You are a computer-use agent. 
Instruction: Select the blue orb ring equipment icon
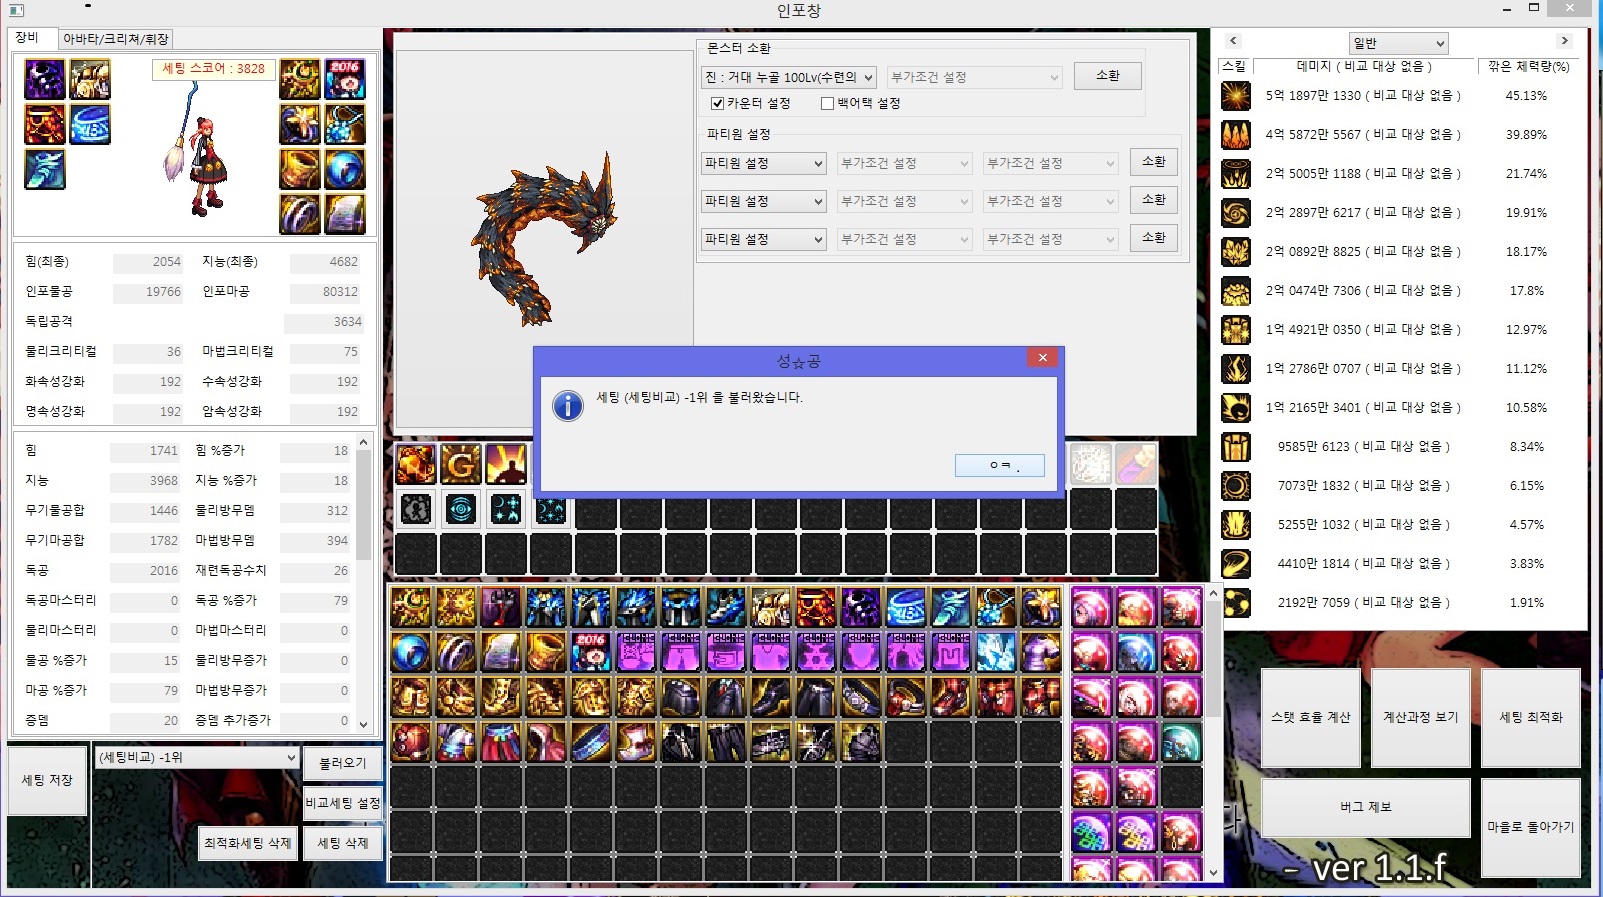[345, 170]
